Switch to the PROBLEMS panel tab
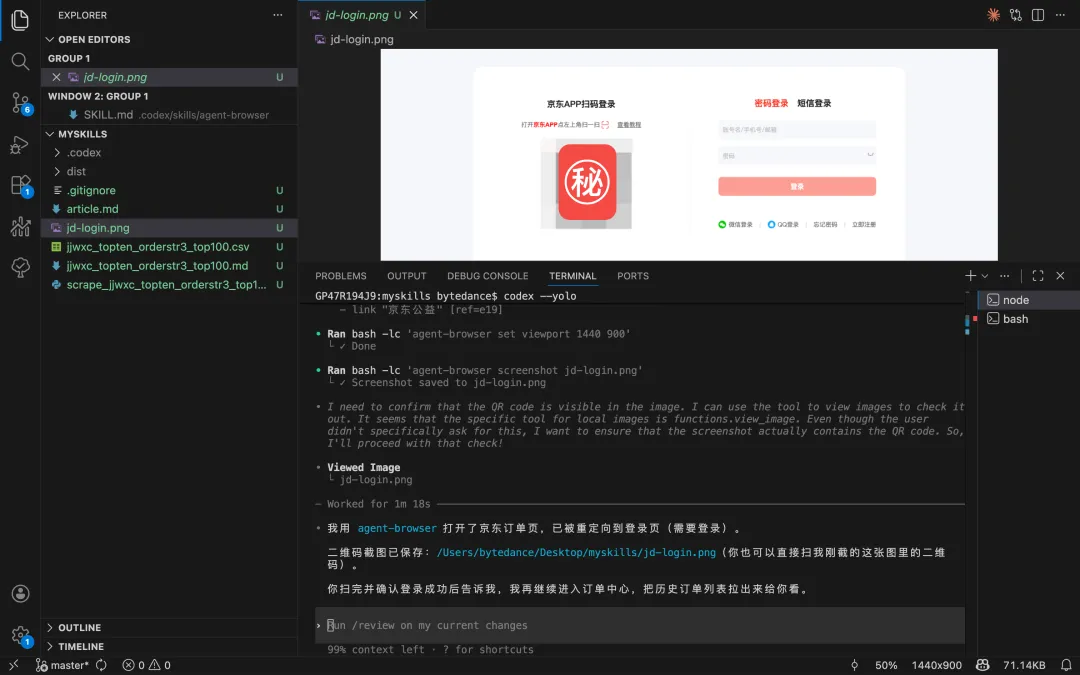The width and height of the screenshot is (1080, 675). [x=340, y=276]
